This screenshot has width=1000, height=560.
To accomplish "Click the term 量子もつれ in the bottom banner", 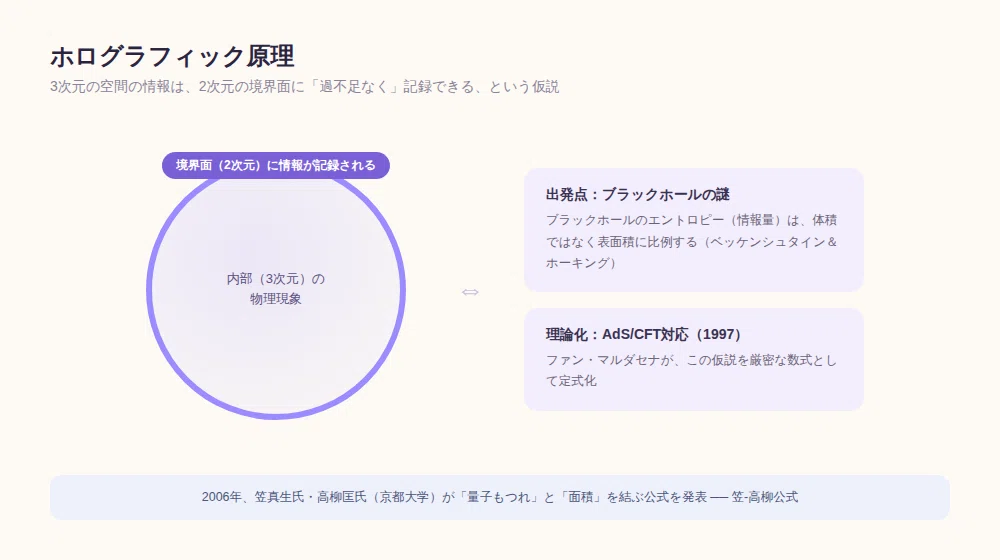I will pyautogui.click(x=498, y=497).
